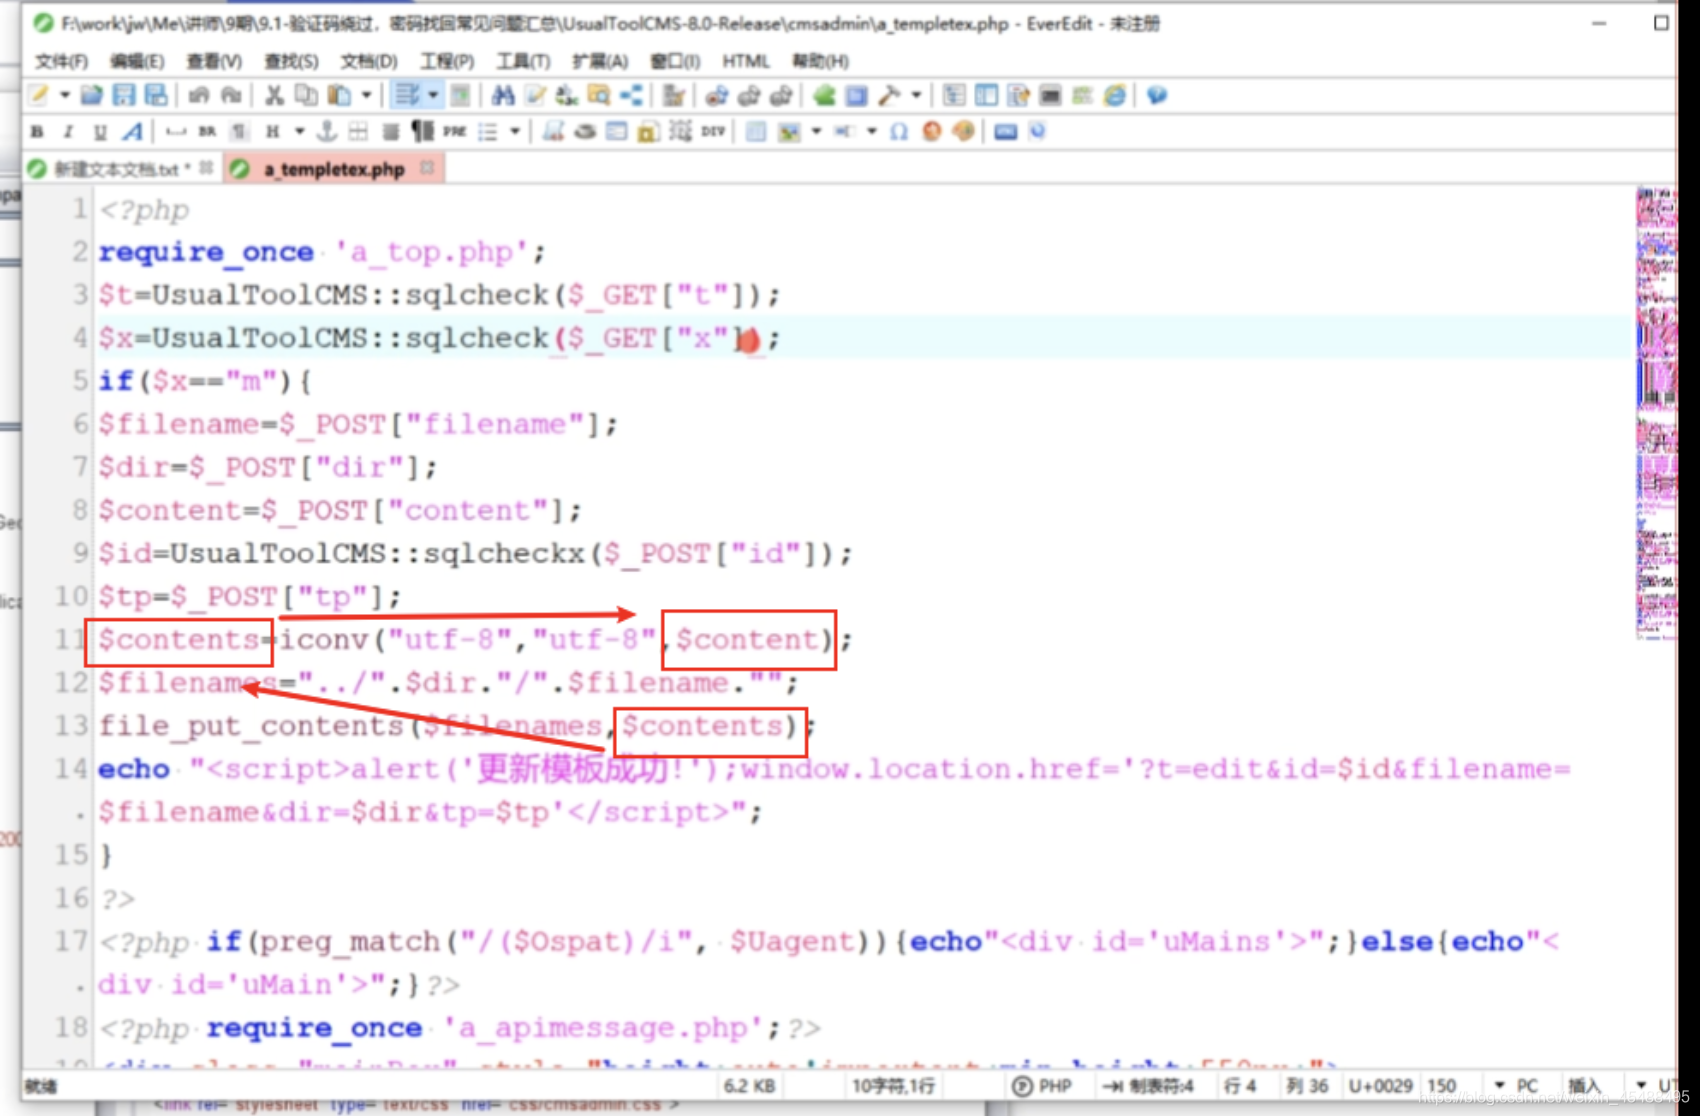
Task: Insert a PRE tag
Action: pyautogui.click(x=455, y=131)
